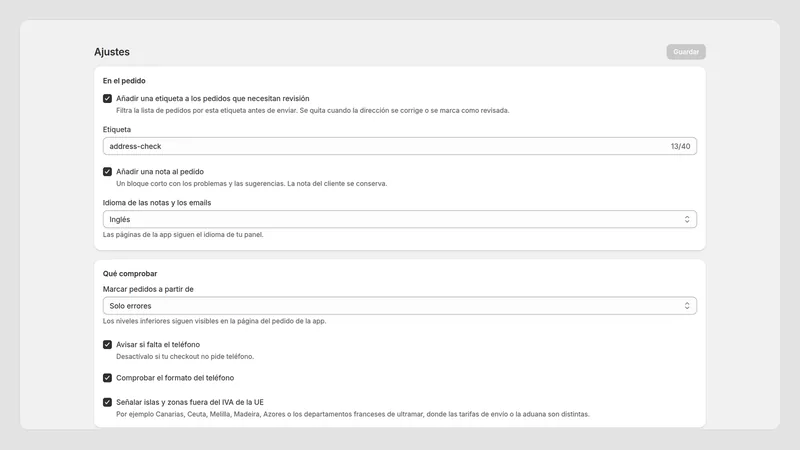This screenshot has width=800, height=450.
Task: Uncheck 'Añadir una etiqueta a los pedidos' checkbox
Action: pyautogui.click(x=107, y=98)
